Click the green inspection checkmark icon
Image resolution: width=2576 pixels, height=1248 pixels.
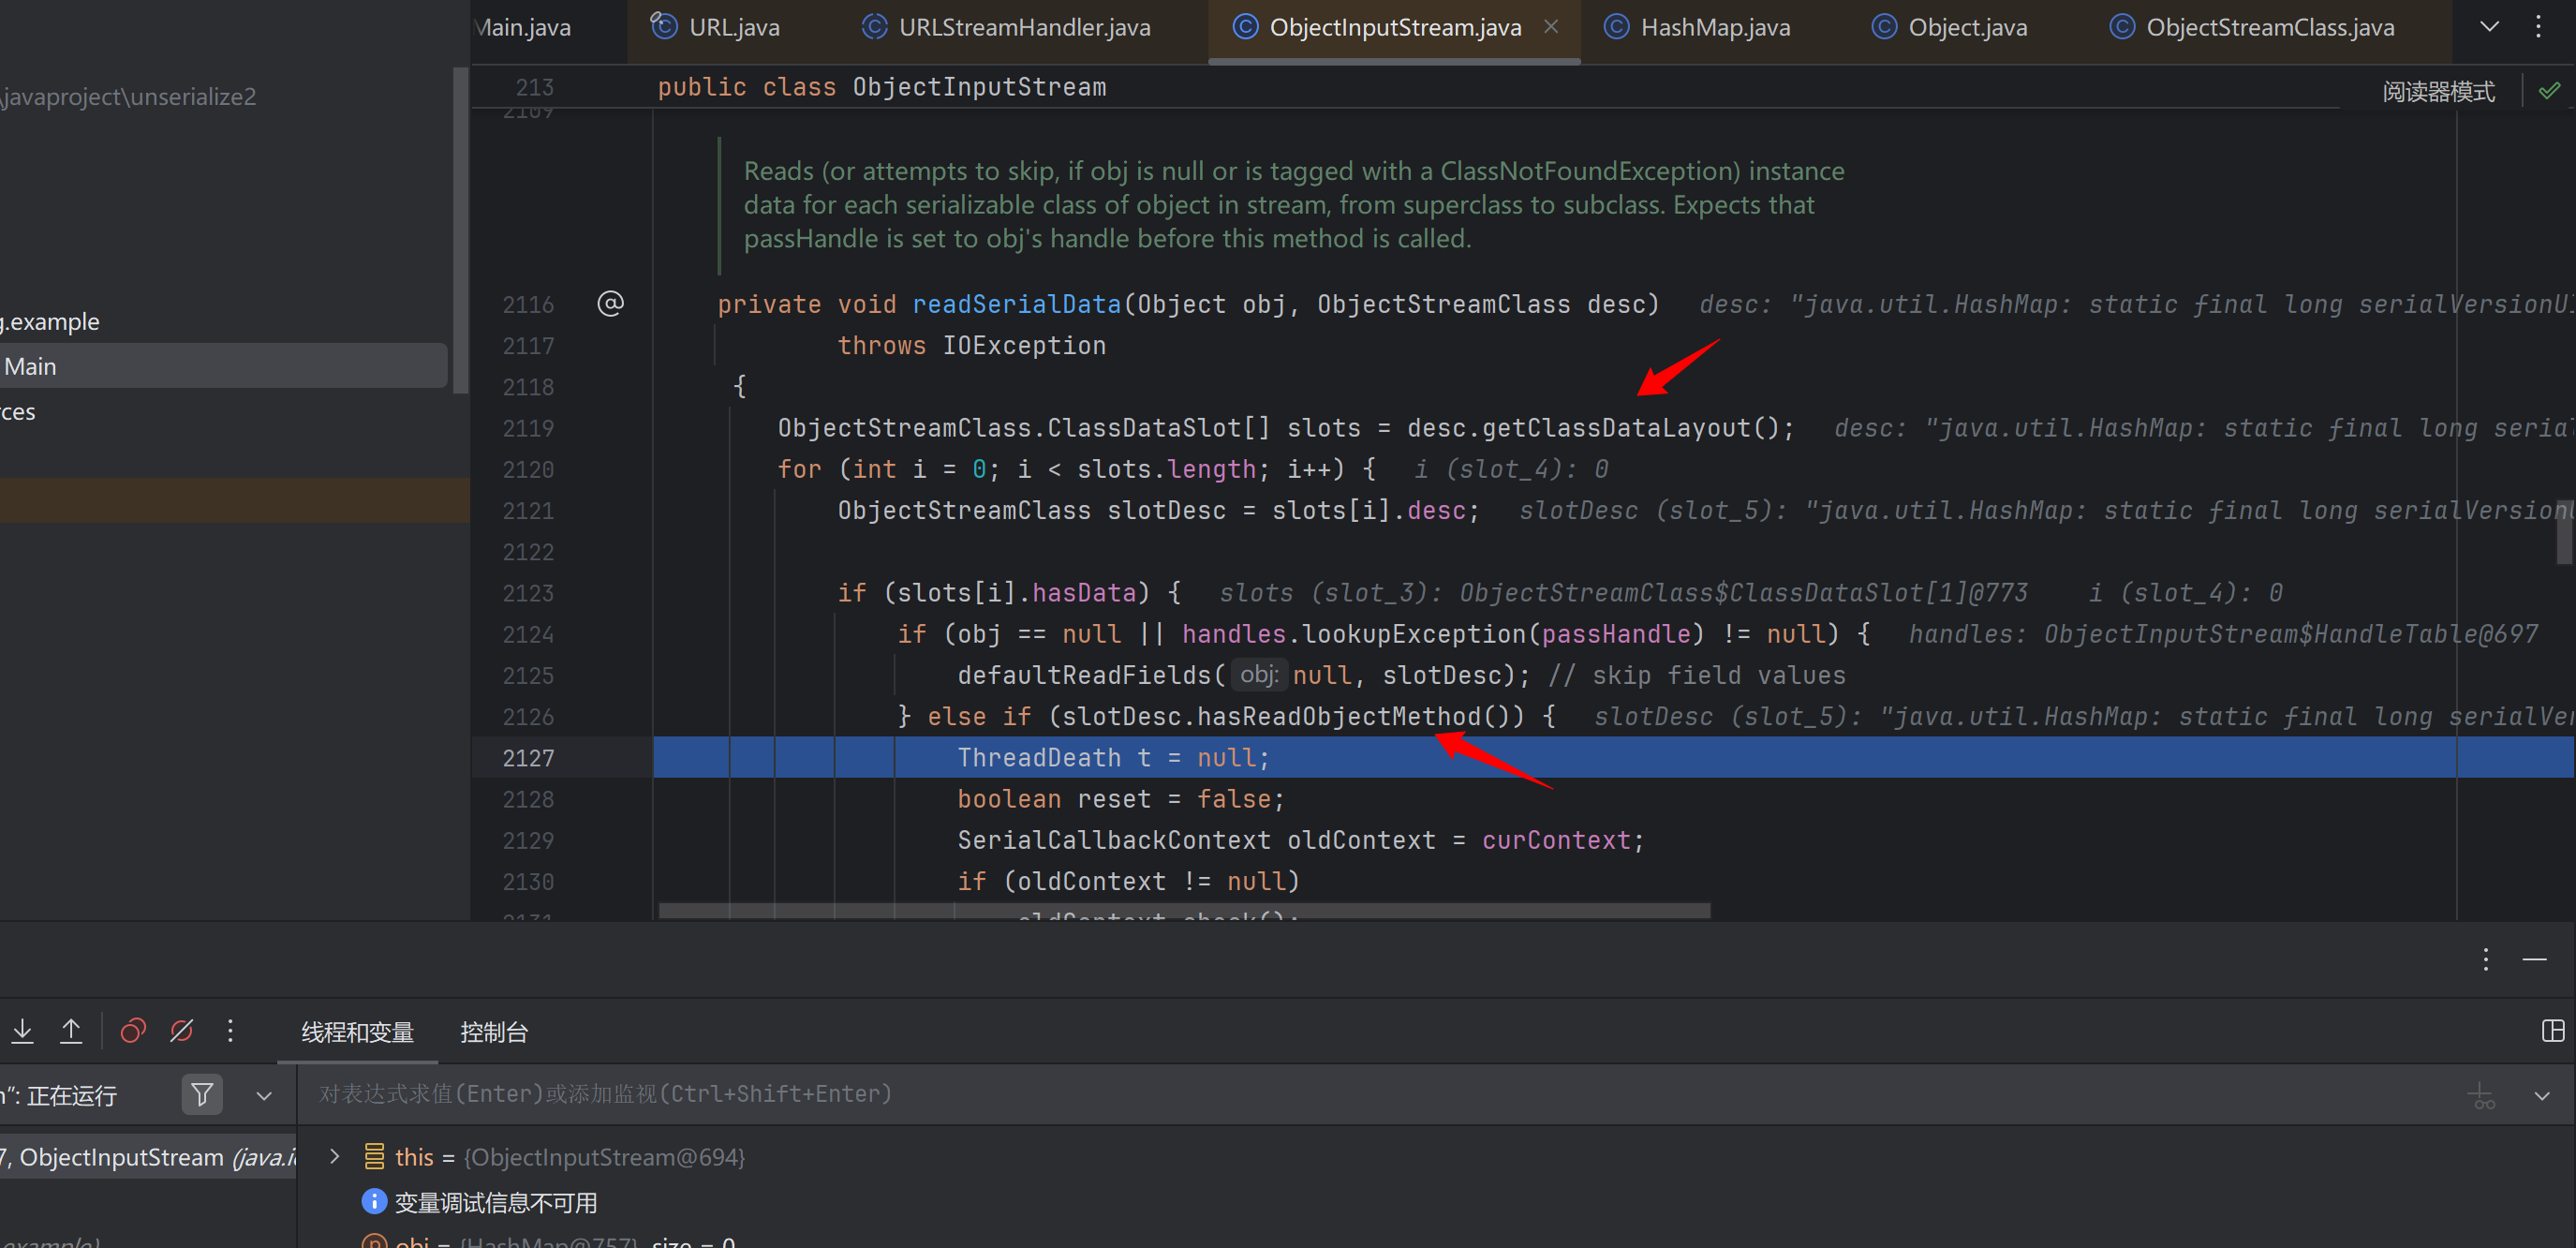click(2549, 91)
